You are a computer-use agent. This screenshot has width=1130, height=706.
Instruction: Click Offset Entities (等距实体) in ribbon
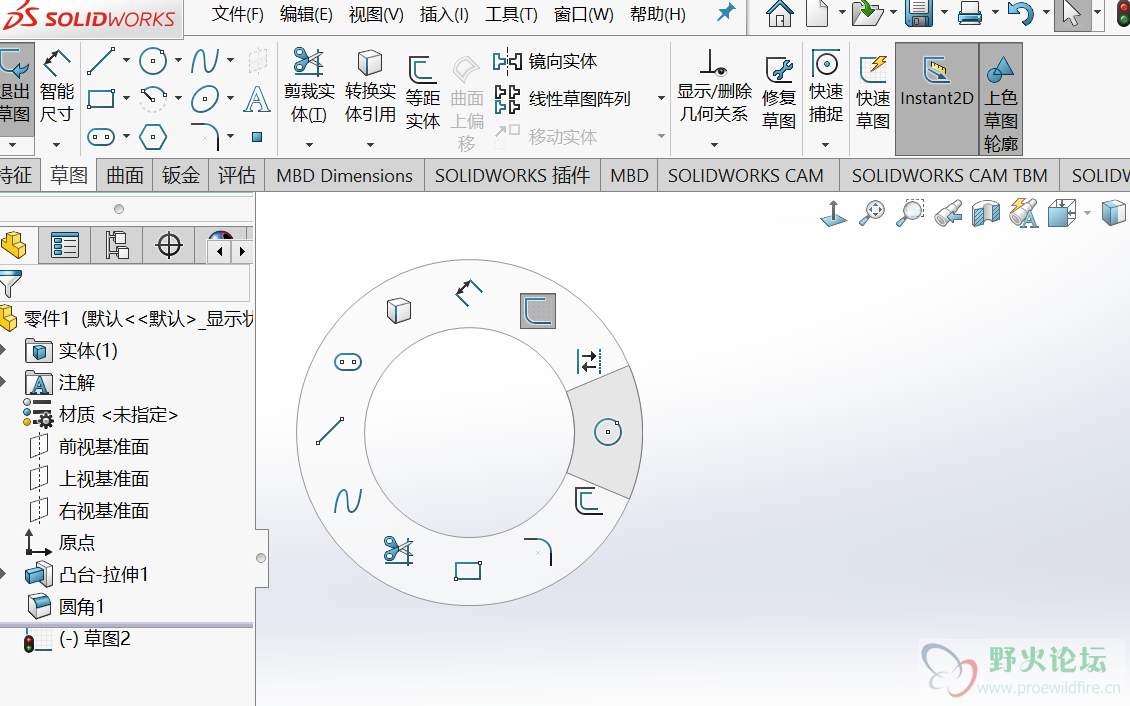point(422,94)
